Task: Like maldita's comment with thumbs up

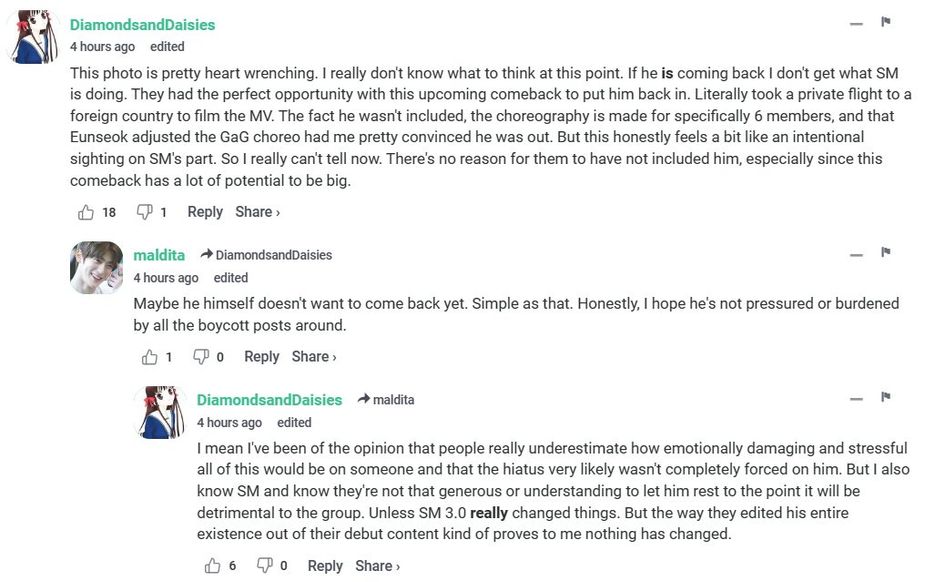Action: (x=150, y=357)
